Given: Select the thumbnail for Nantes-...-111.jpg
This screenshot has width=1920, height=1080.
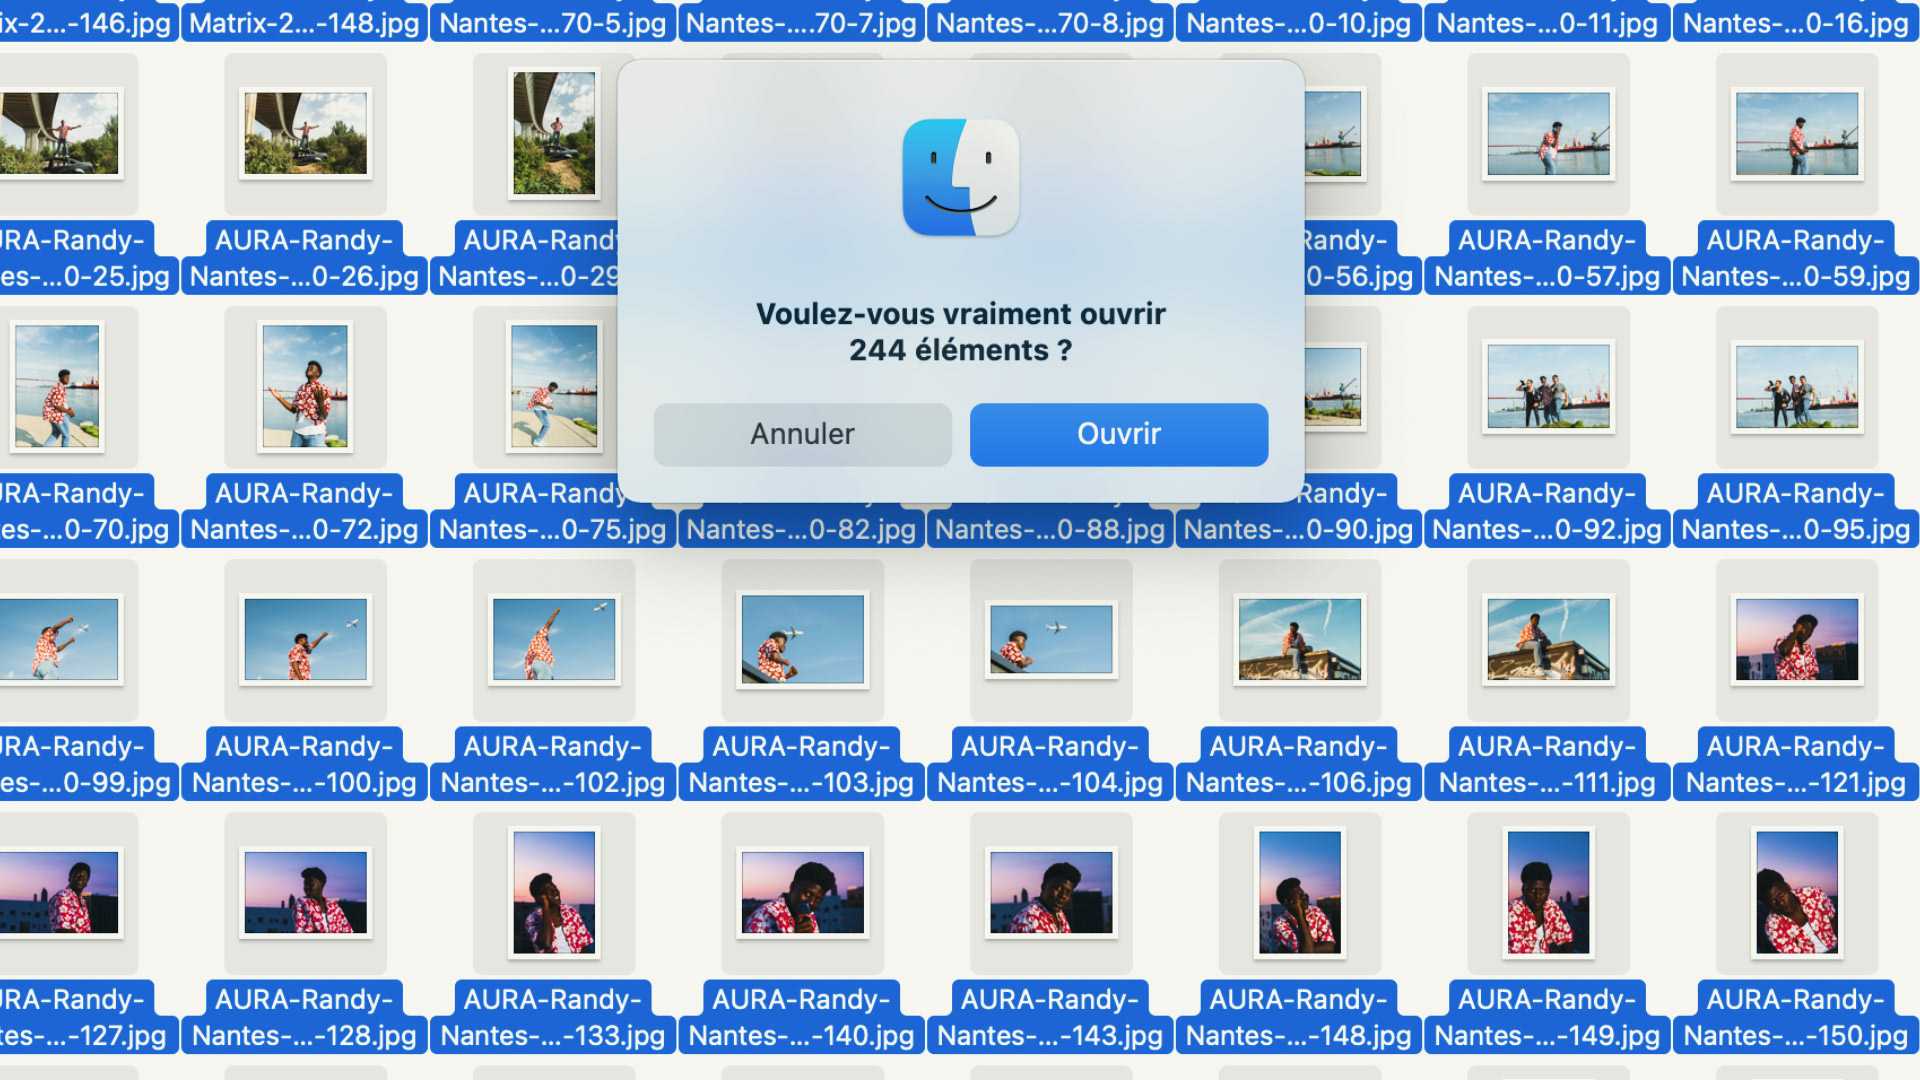Looking at the screenshot, I should tap(1548, 639).
